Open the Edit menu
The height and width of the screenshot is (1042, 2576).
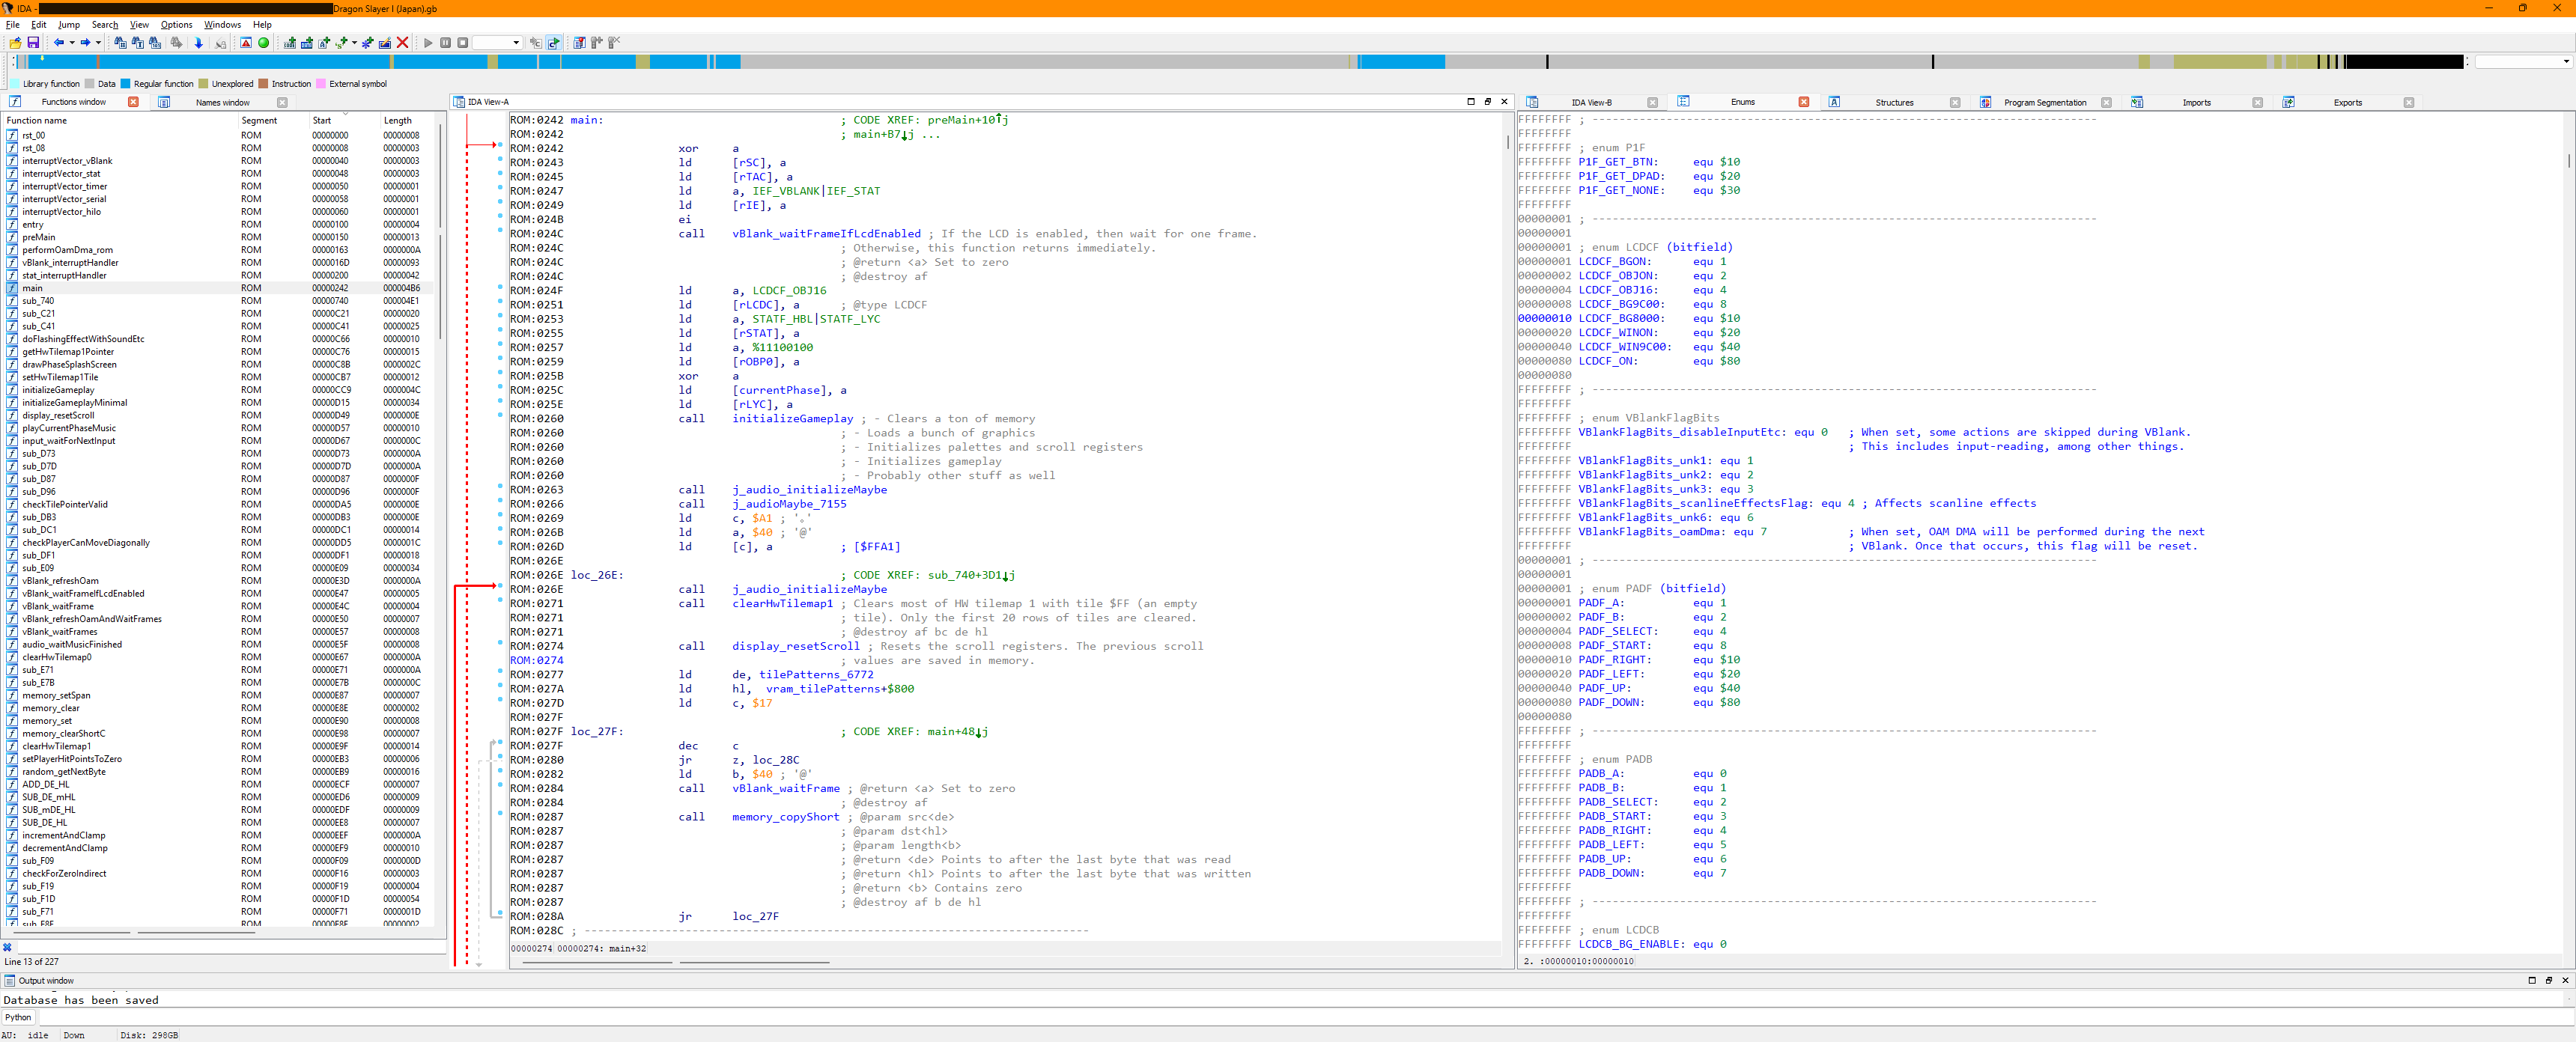[x=39, y=25]
